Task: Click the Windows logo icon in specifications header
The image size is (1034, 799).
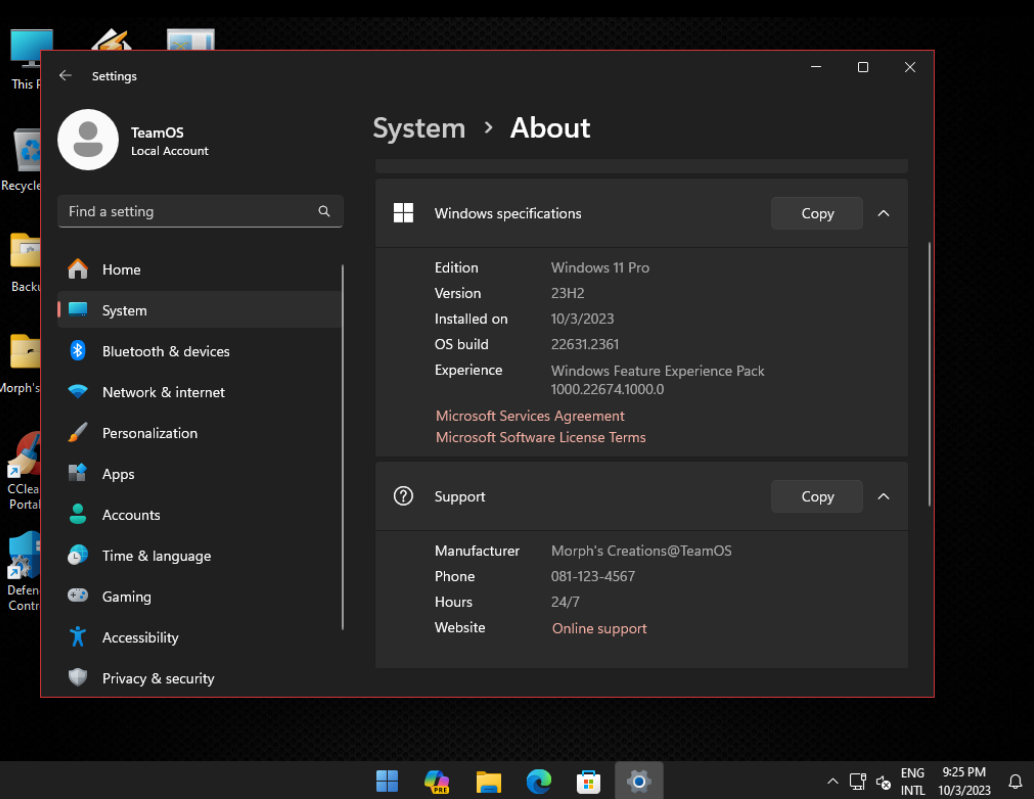Action: pyautogui.click(x=403, y=213)
